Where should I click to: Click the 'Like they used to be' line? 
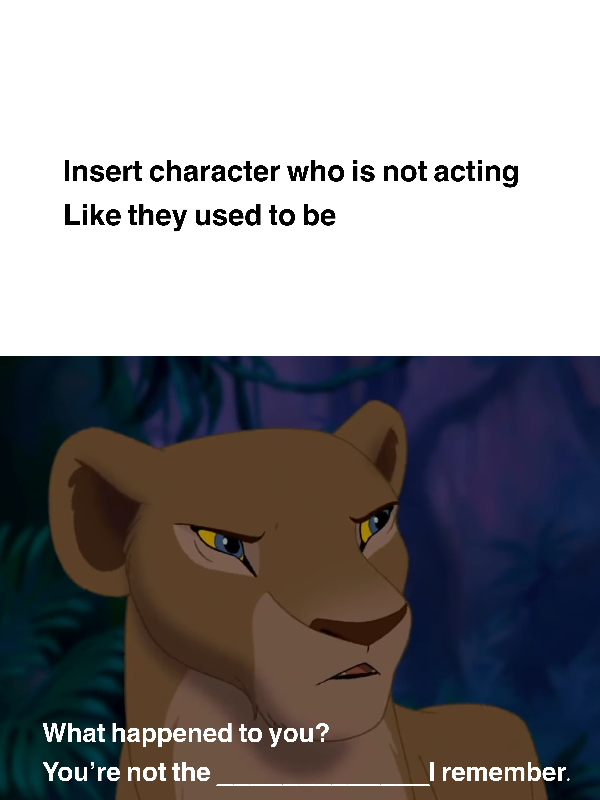click(x=199, y=216)
